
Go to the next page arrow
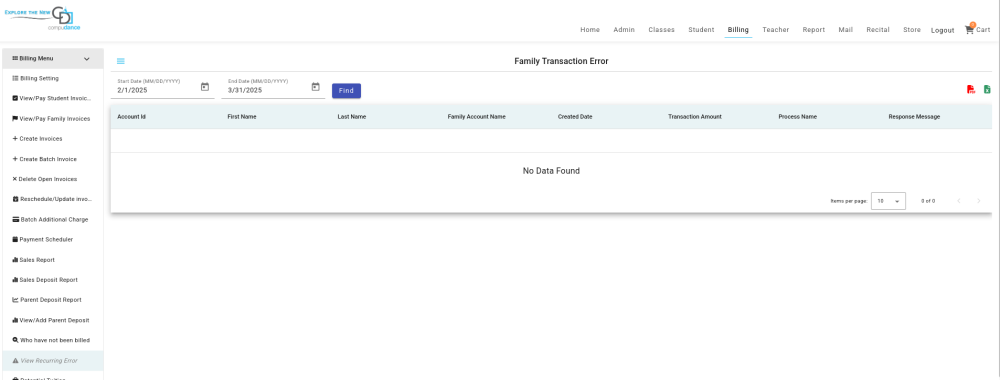point(979,201)
